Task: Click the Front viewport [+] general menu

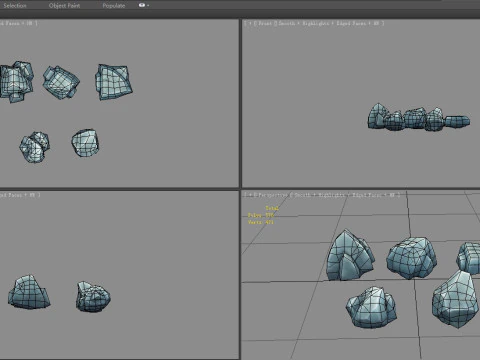Action: click(249, 23)
